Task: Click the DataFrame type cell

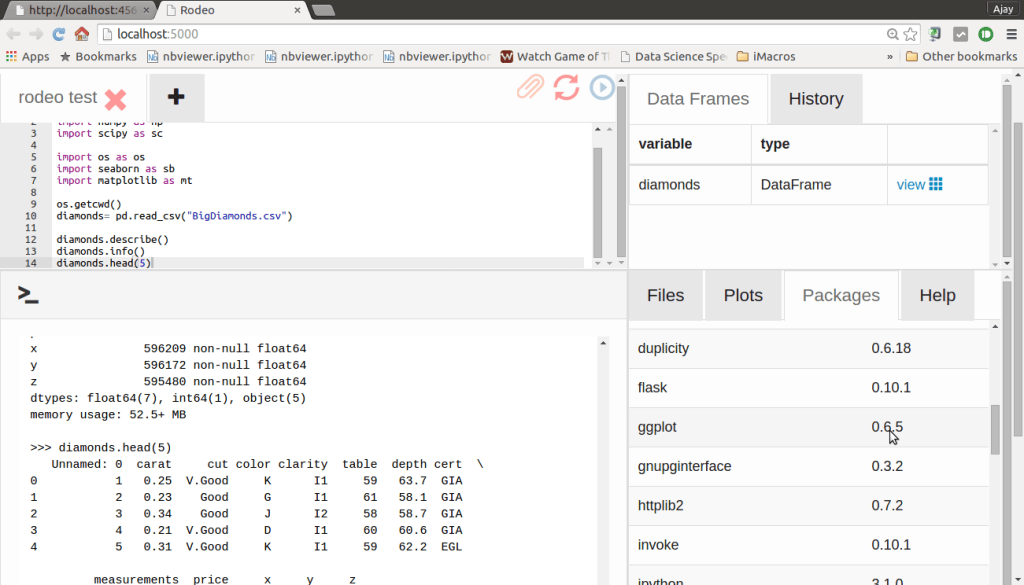Action: 819,185
